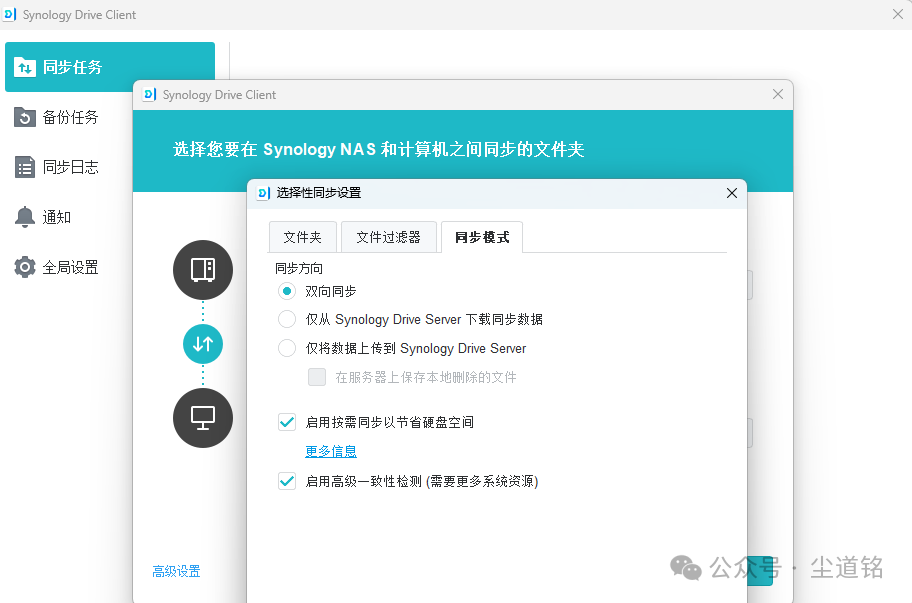
Task: Click the two-way sync arrows icon
Action: 203,344
